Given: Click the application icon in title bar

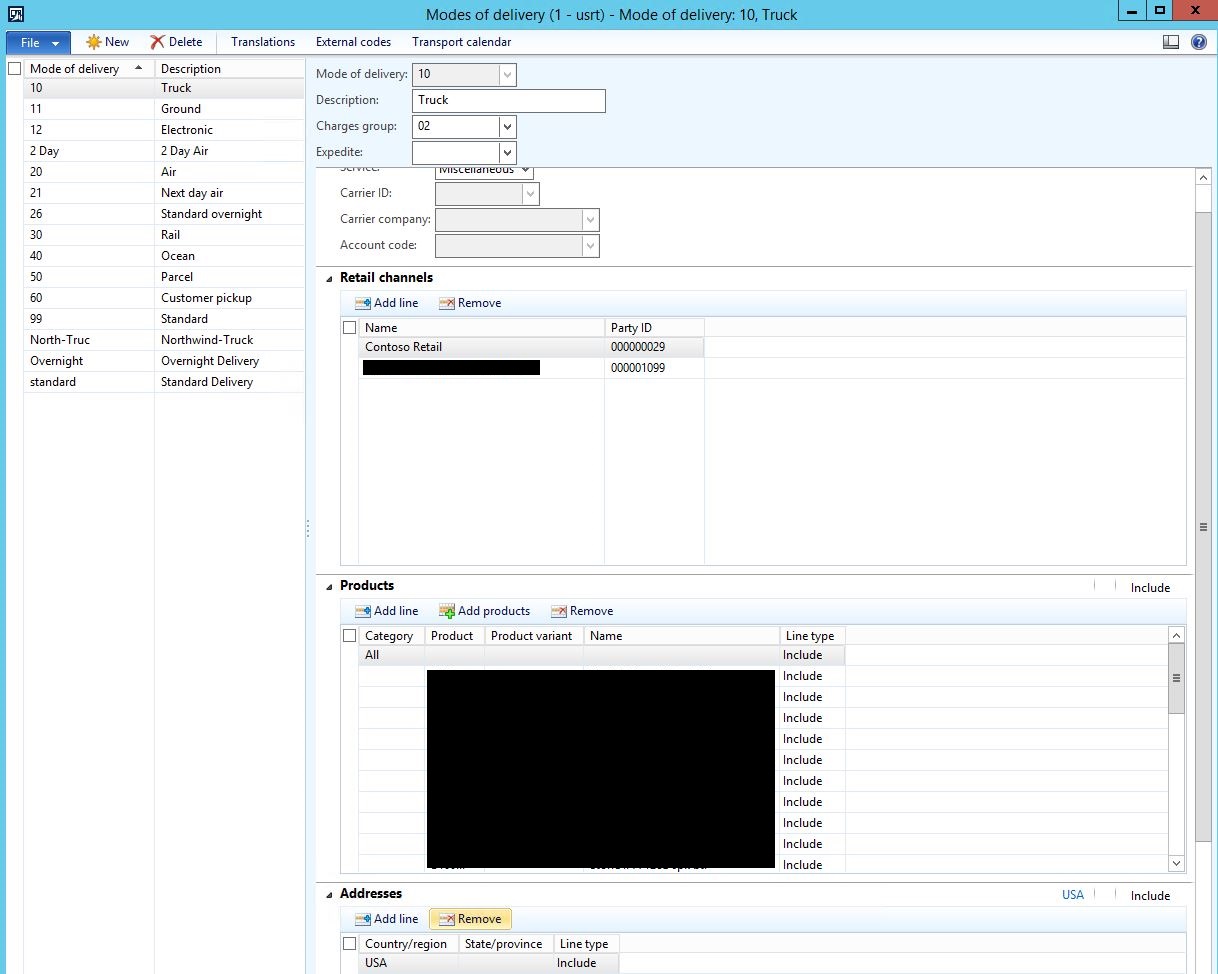Looking at the screenshot, I should [16, 14].
